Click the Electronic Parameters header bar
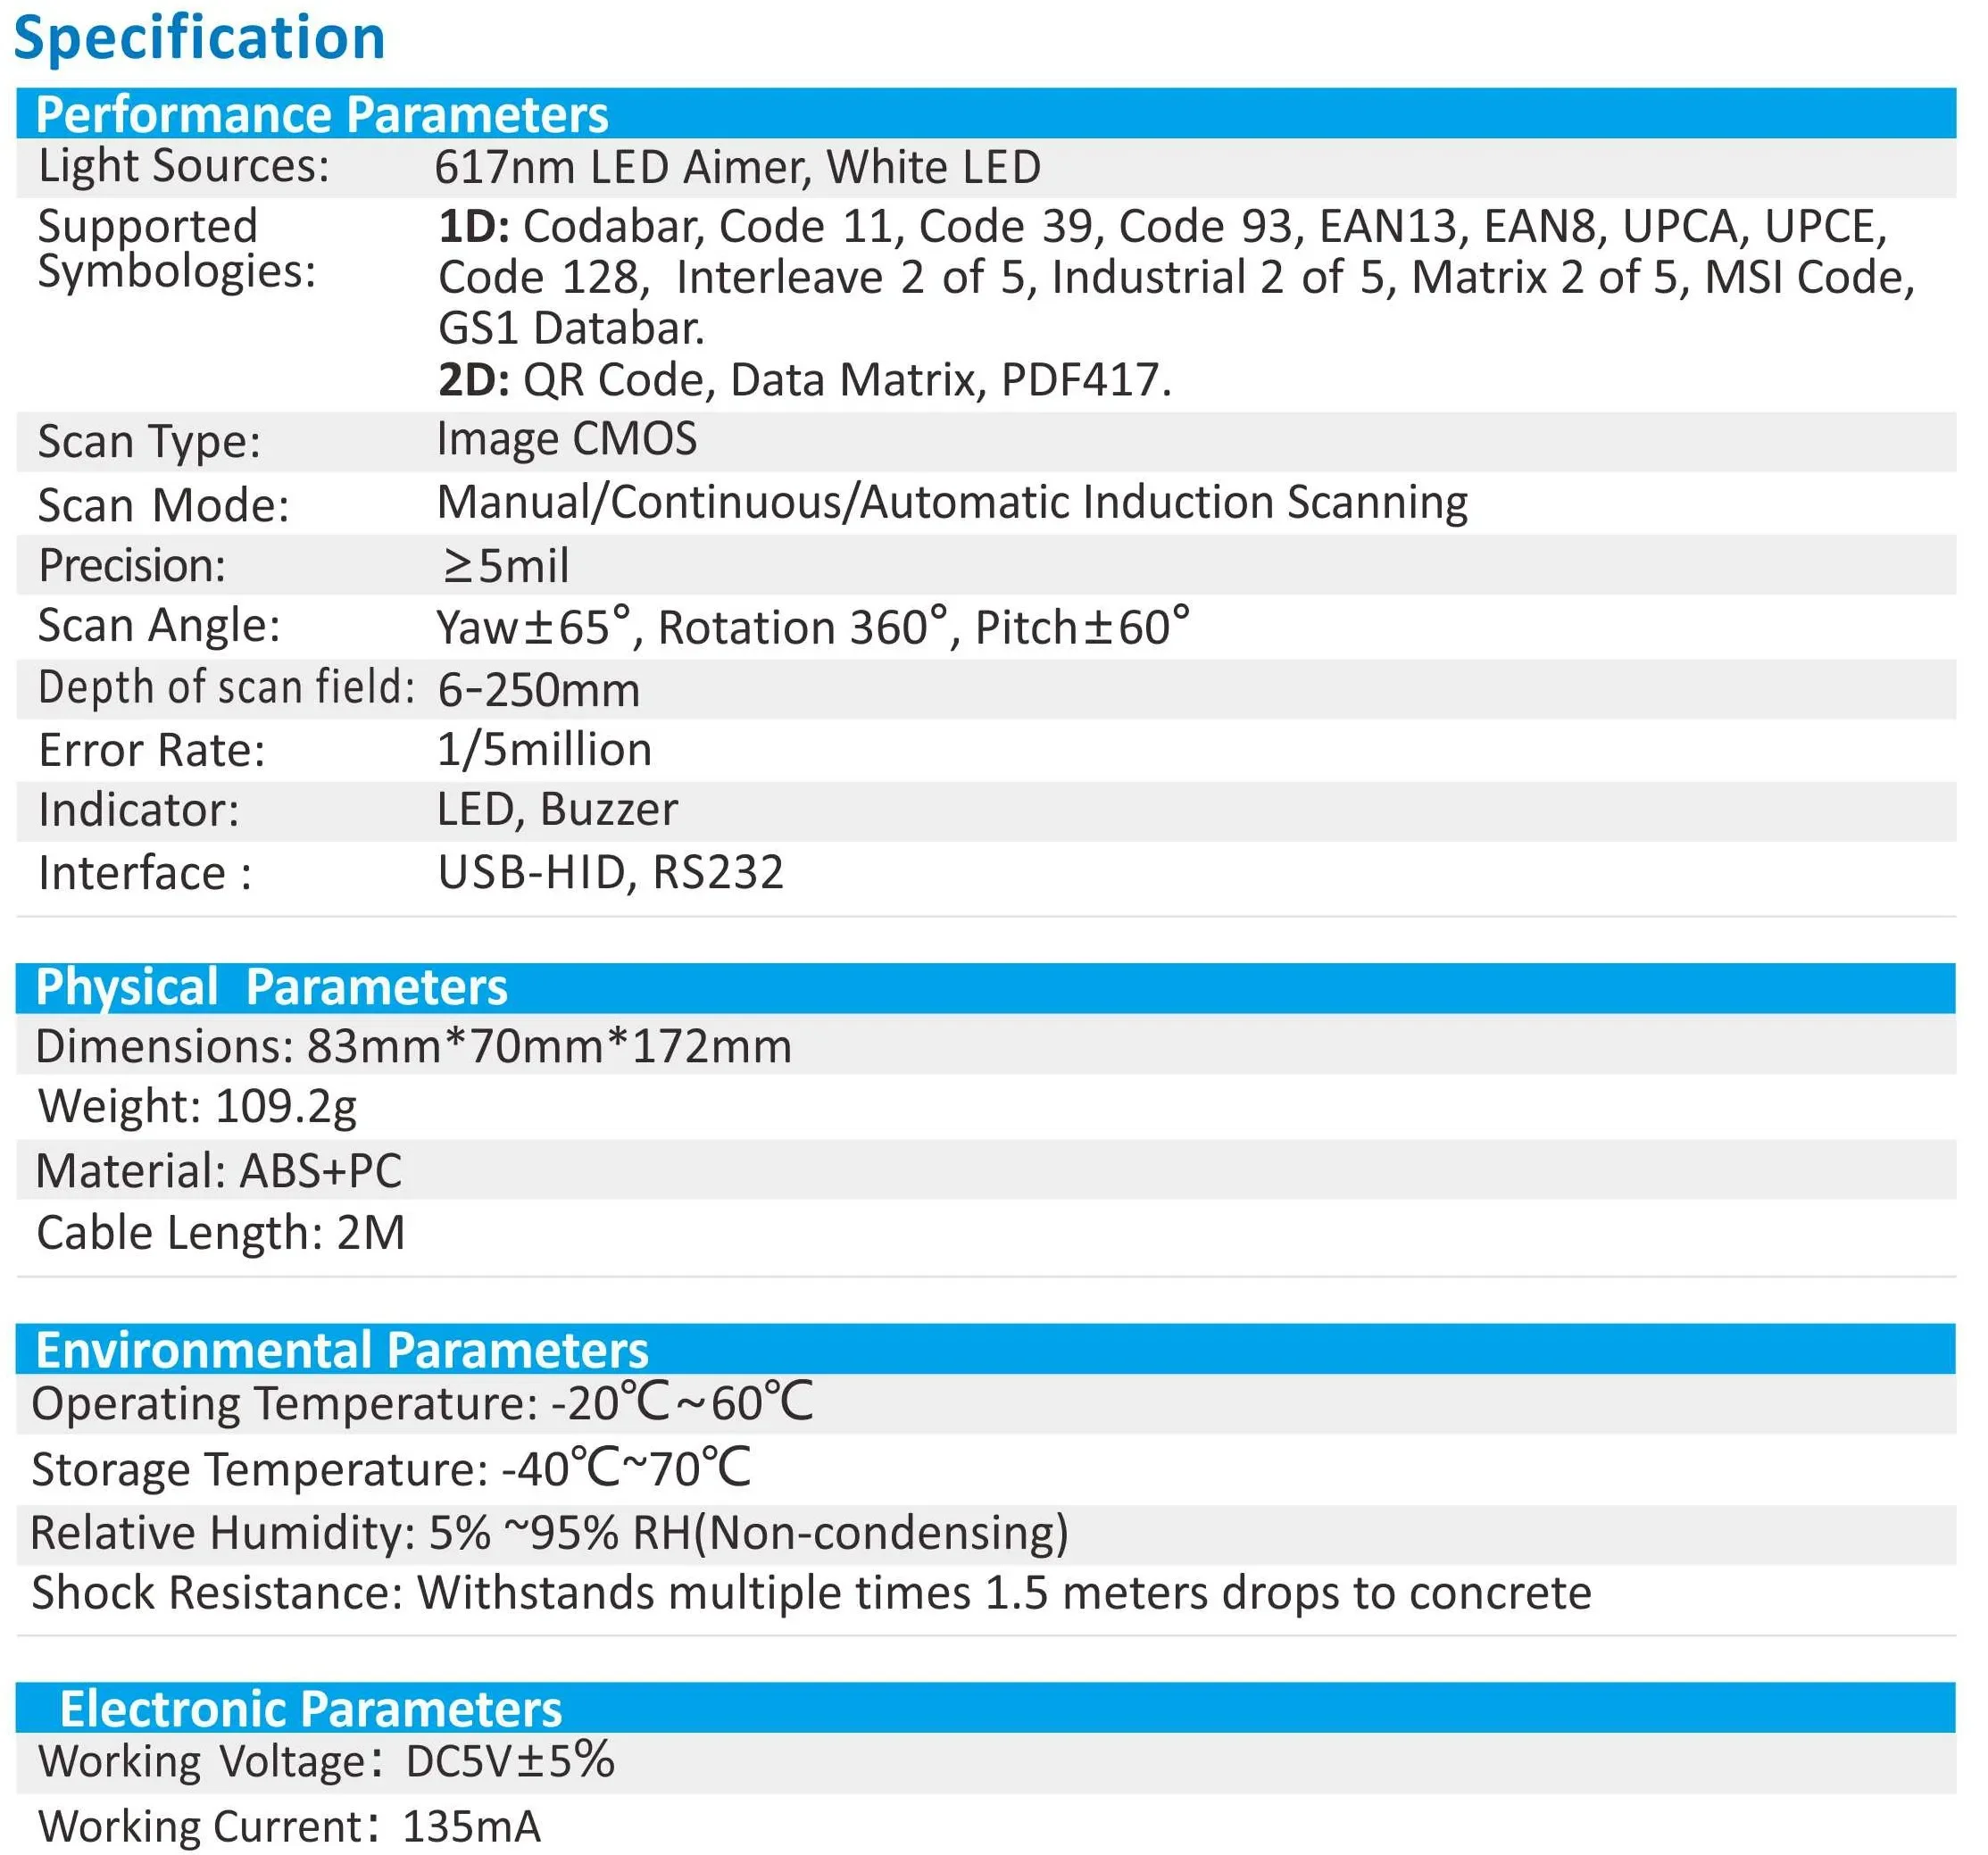Screen dimensions: 1988x1855 click(310, 1708)
